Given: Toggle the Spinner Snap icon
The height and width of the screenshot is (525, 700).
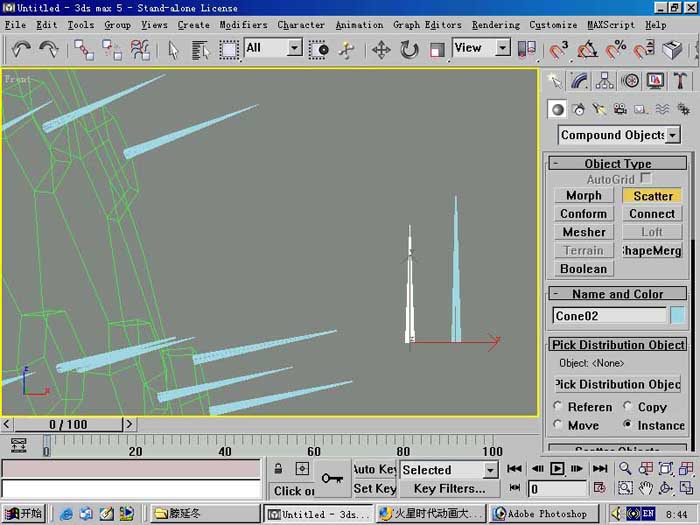Looking at the screenshot, I should 643,50.
